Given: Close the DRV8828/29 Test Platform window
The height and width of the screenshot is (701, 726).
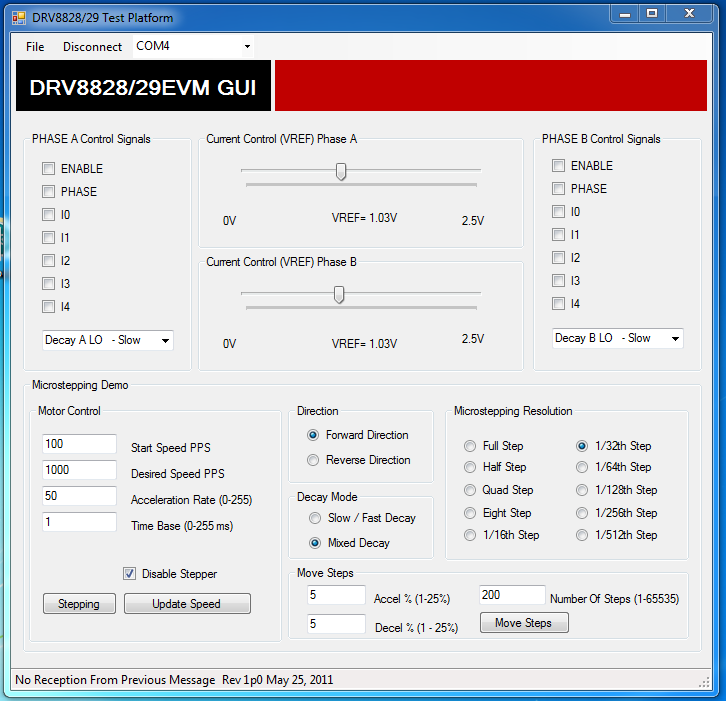Looking at the screenshot, I should coord(689,14).
